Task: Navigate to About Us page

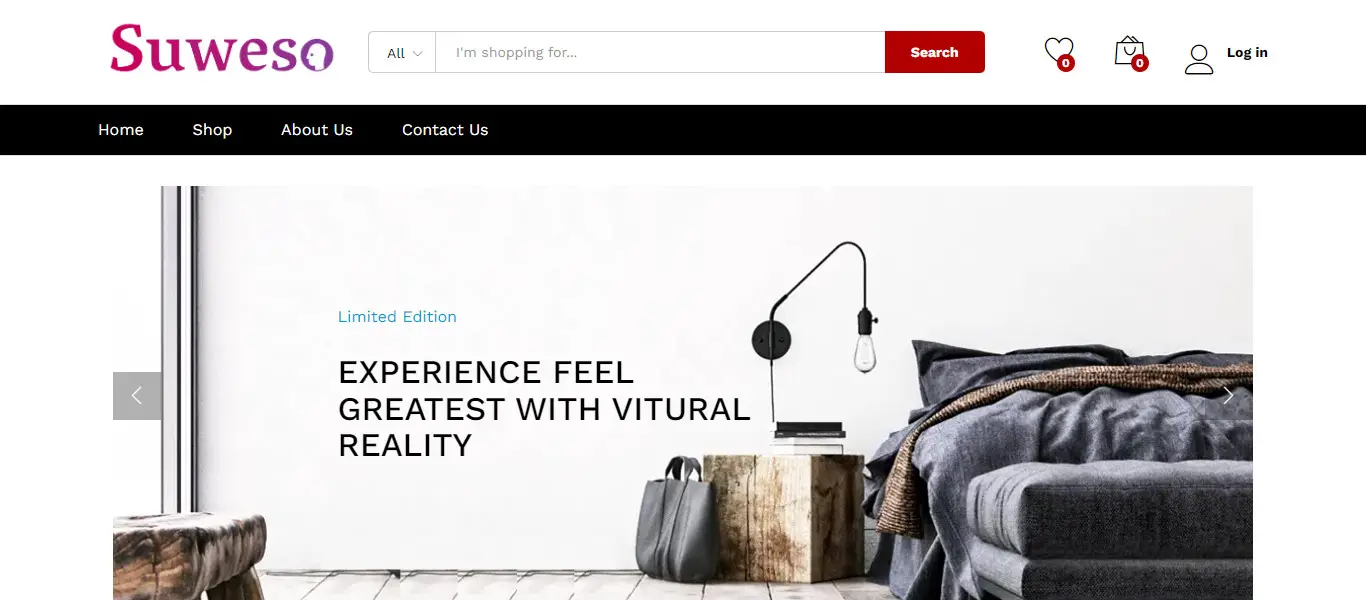Action: [317, 130]
